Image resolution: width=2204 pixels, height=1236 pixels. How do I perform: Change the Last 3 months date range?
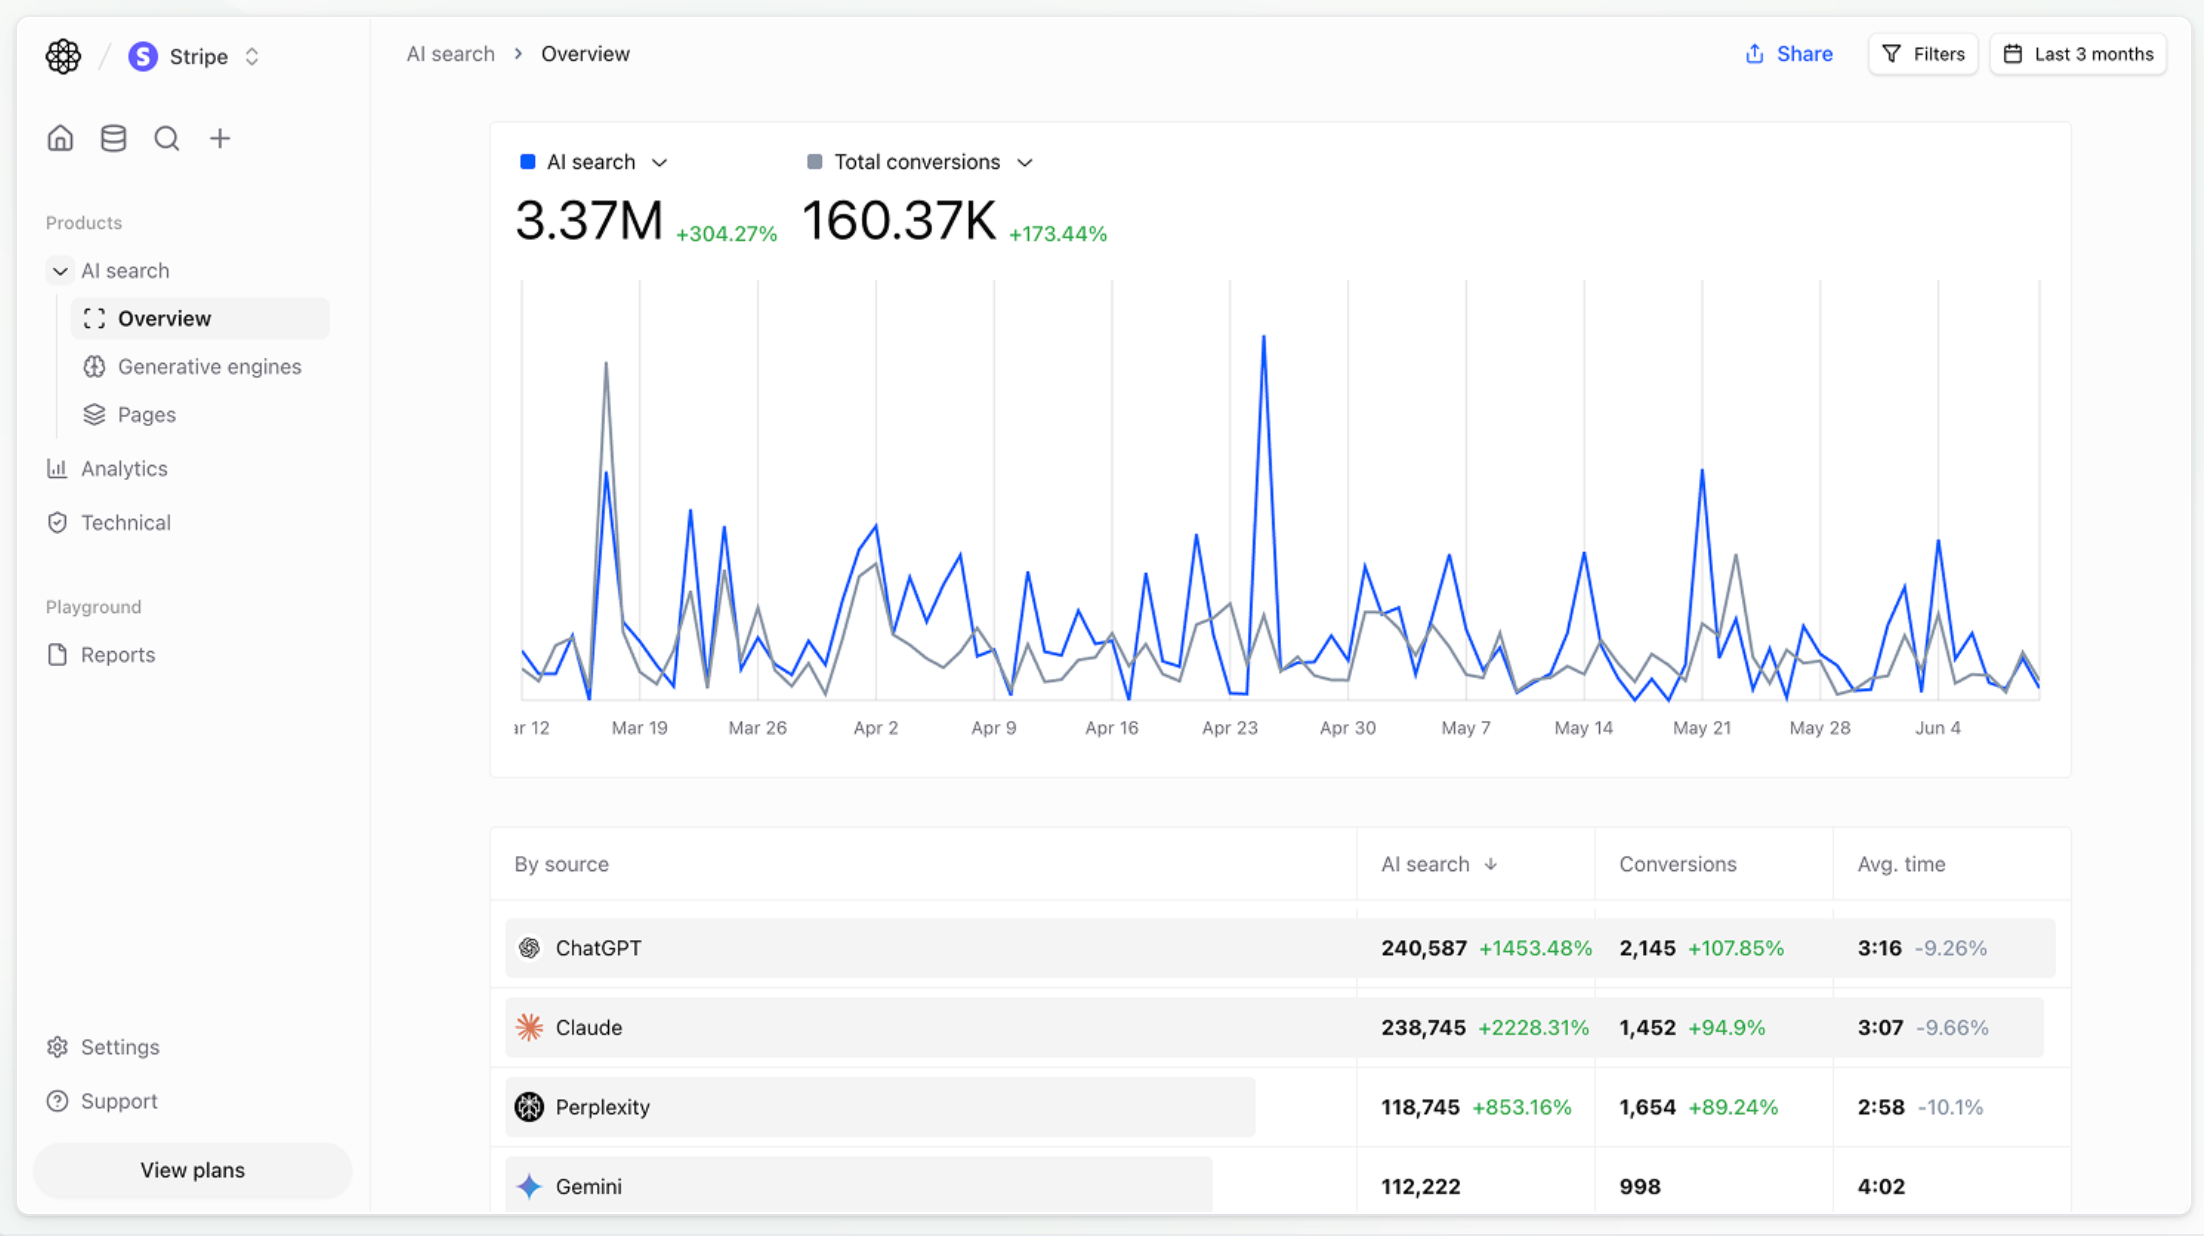click(2078, 53)
